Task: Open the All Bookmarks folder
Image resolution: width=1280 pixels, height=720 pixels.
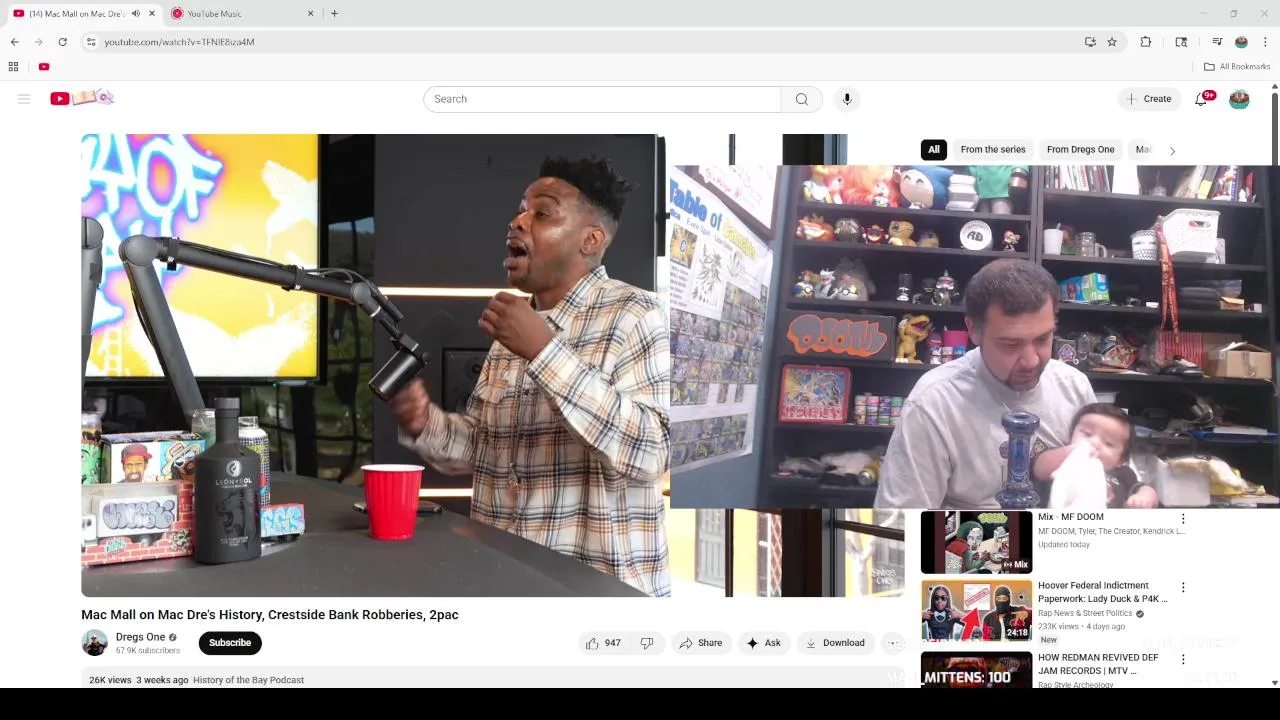Action: point(1237,67)
